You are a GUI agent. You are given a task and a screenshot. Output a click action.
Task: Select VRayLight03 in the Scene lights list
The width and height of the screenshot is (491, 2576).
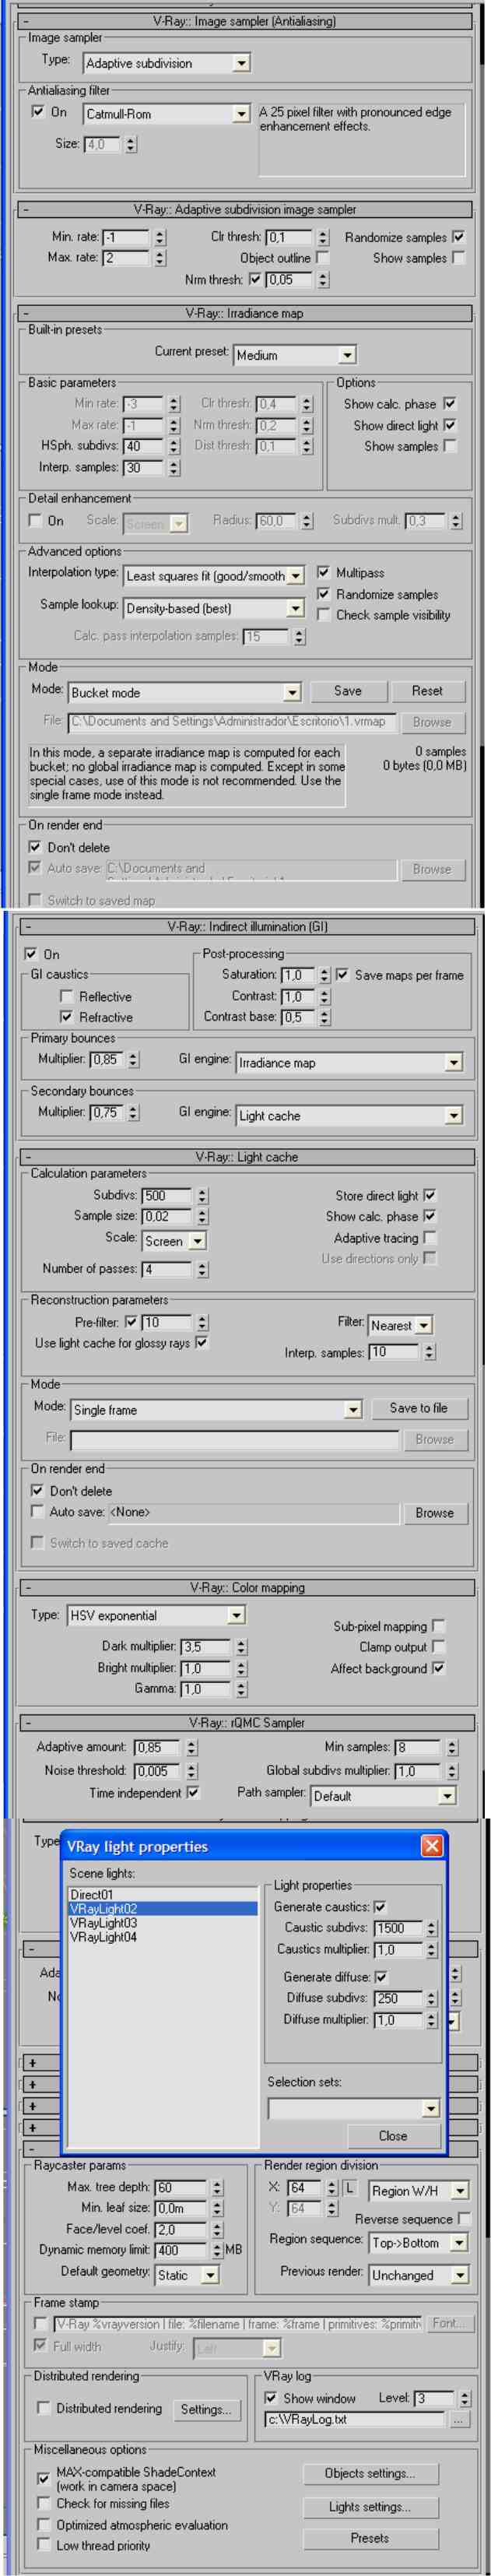tap(104, 1922)
